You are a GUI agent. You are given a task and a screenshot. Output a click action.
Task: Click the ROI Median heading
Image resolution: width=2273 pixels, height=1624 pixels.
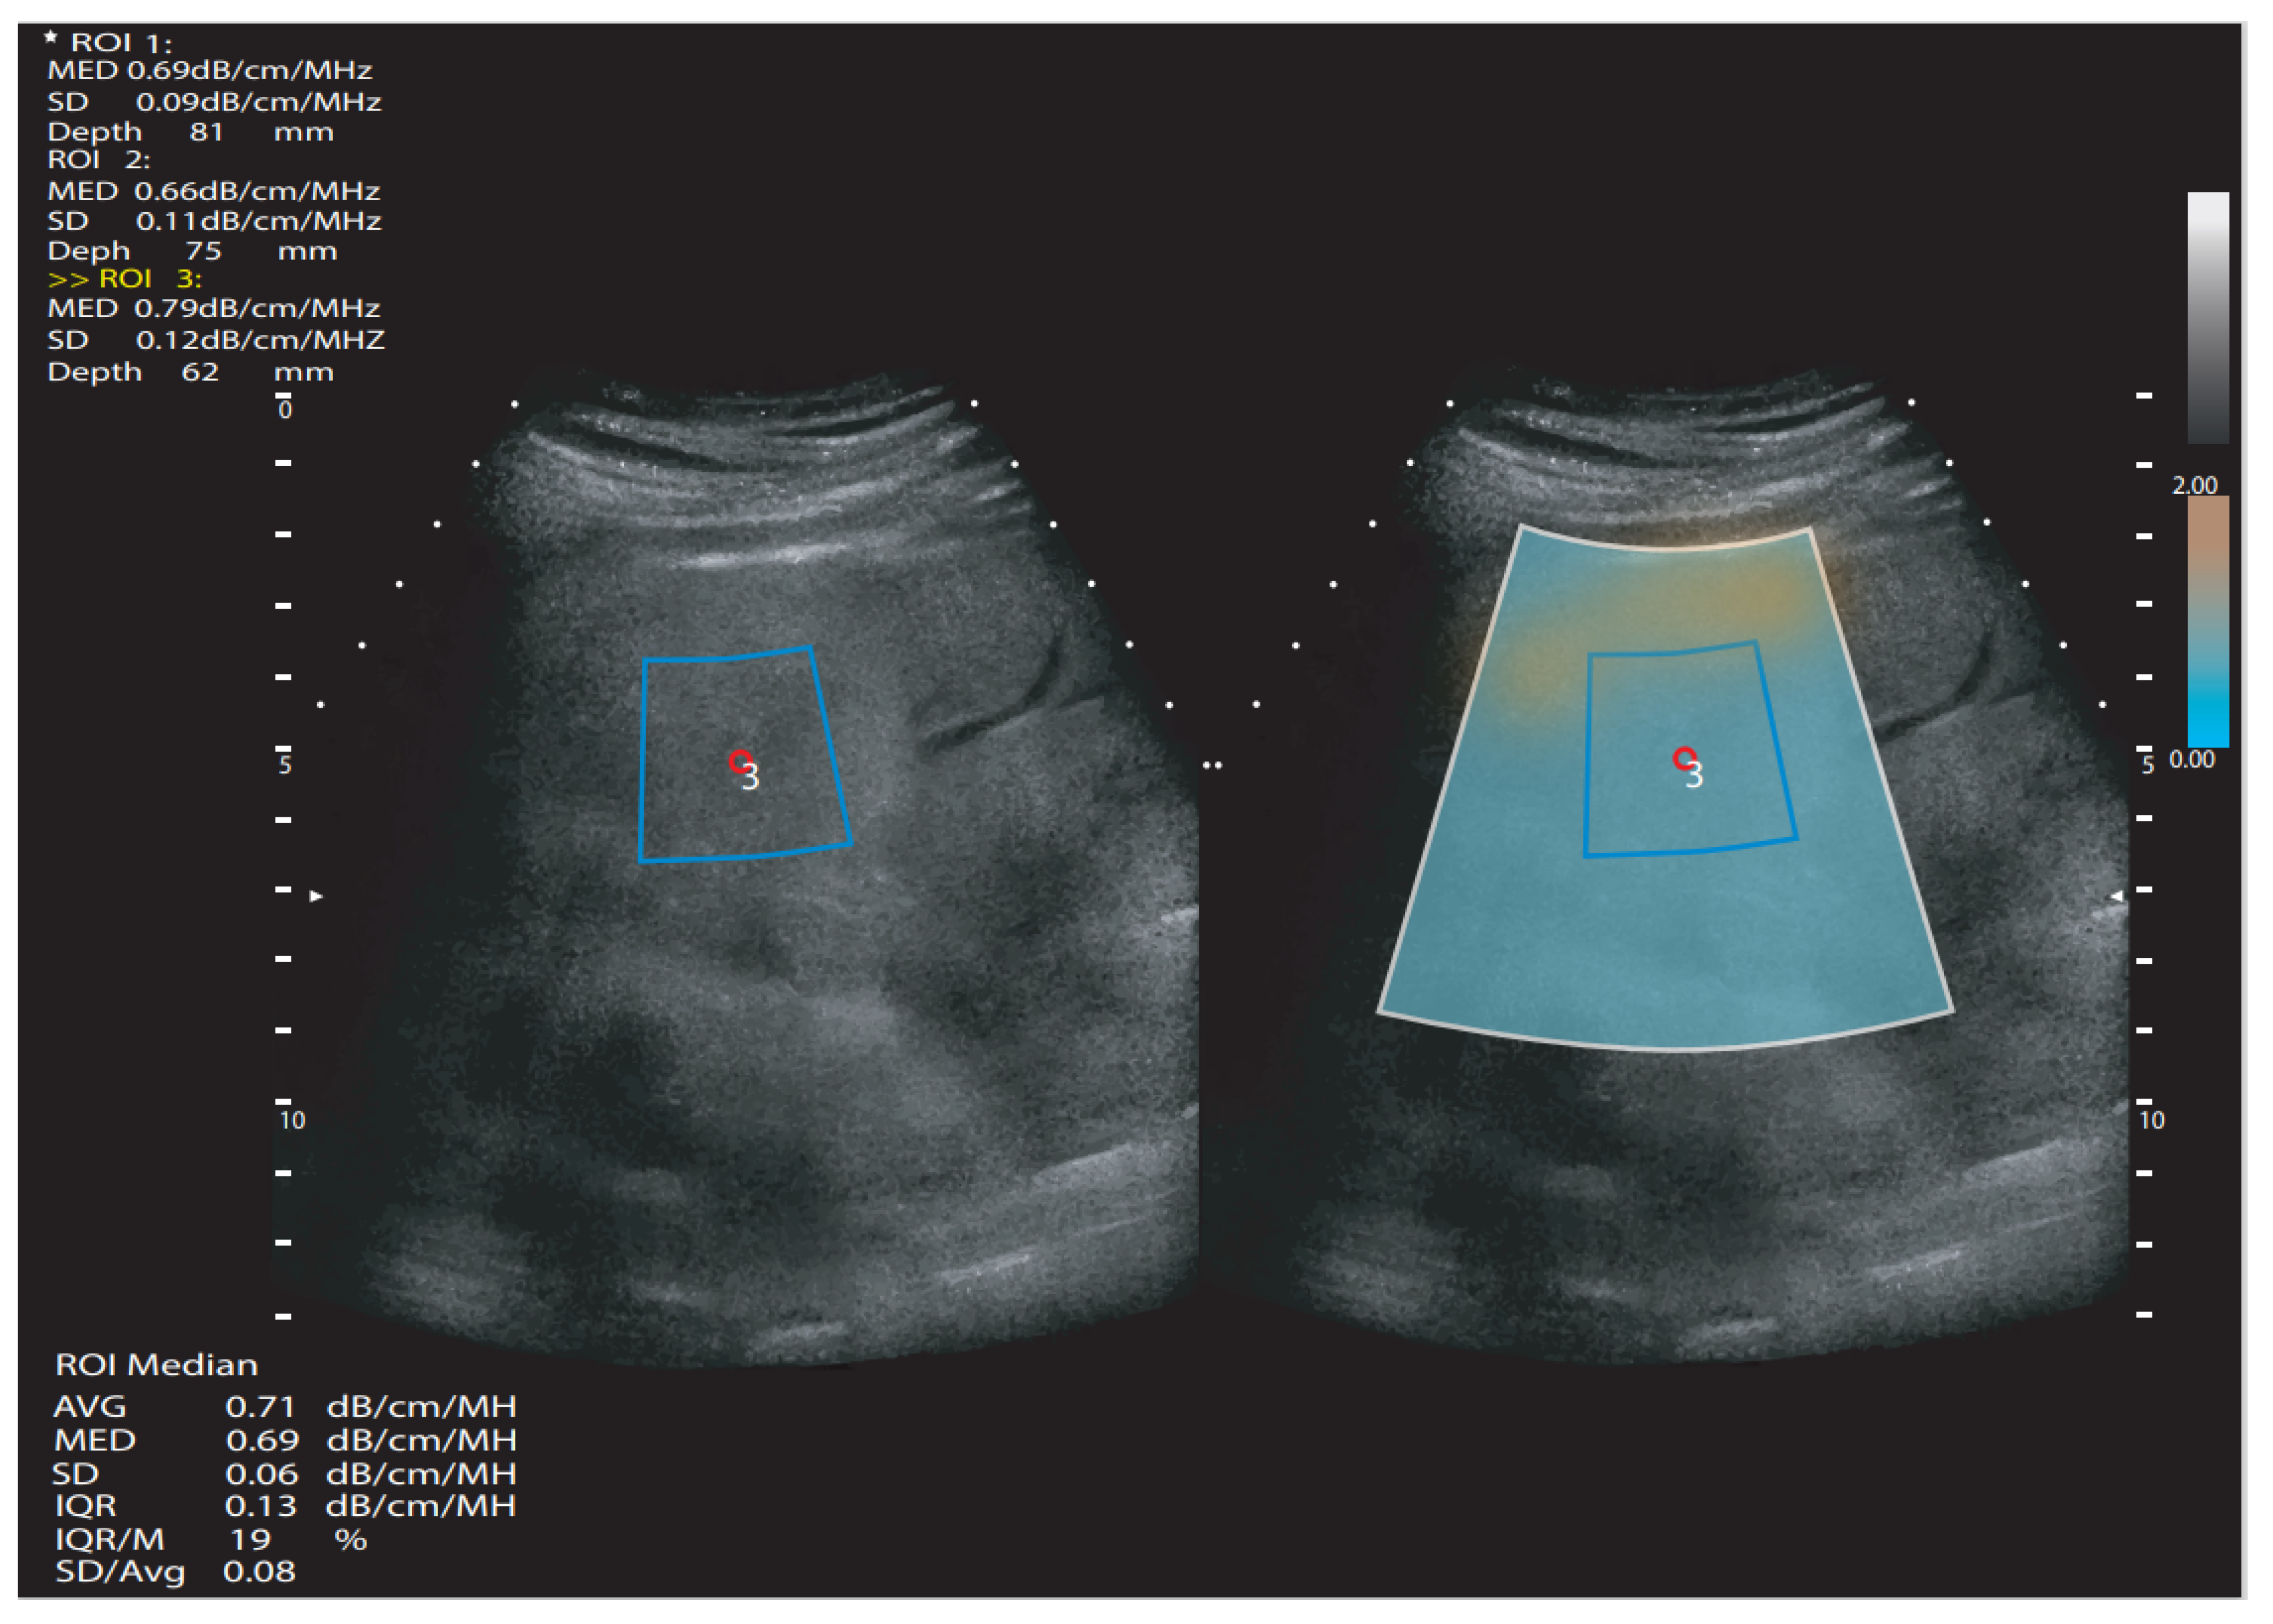coord(156,1365)
